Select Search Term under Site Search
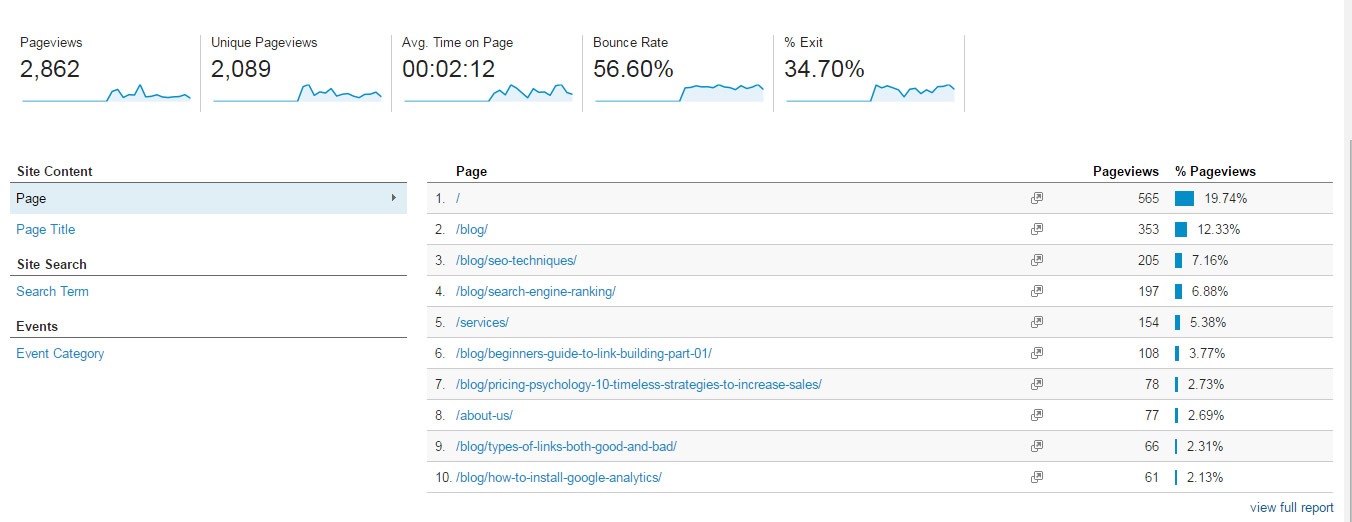1352x522 pixels. pyautogui.click(x=52, y=291)
